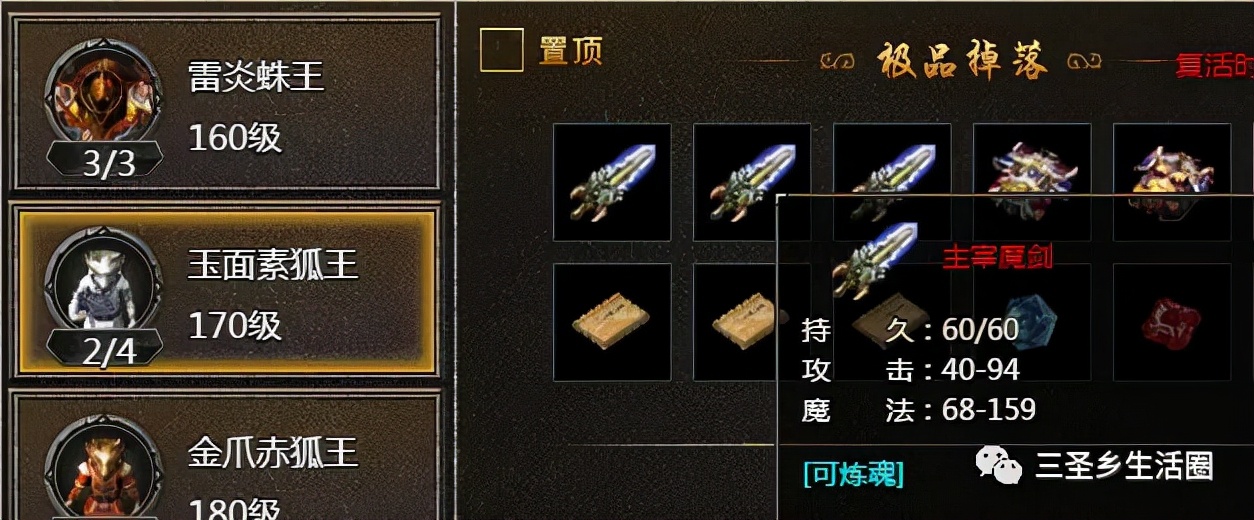The width and height of the screenshot is (1254, 520).
Task: Click the 主宰魔剑 tooltip title
Action: click(998, 256)
